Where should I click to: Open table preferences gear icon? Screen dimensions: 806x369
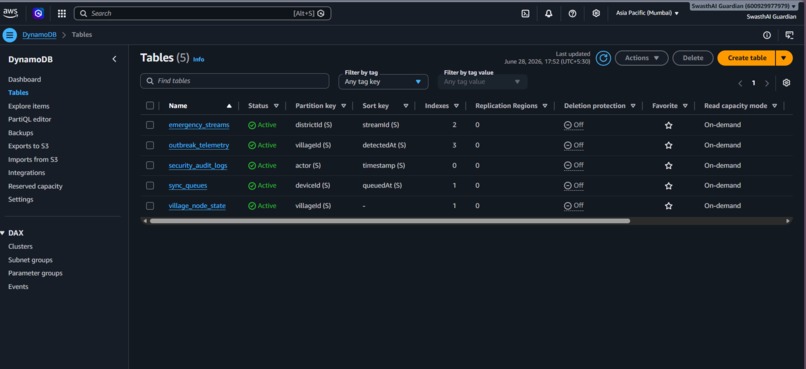pyautogui.click(x=786, y=83)
